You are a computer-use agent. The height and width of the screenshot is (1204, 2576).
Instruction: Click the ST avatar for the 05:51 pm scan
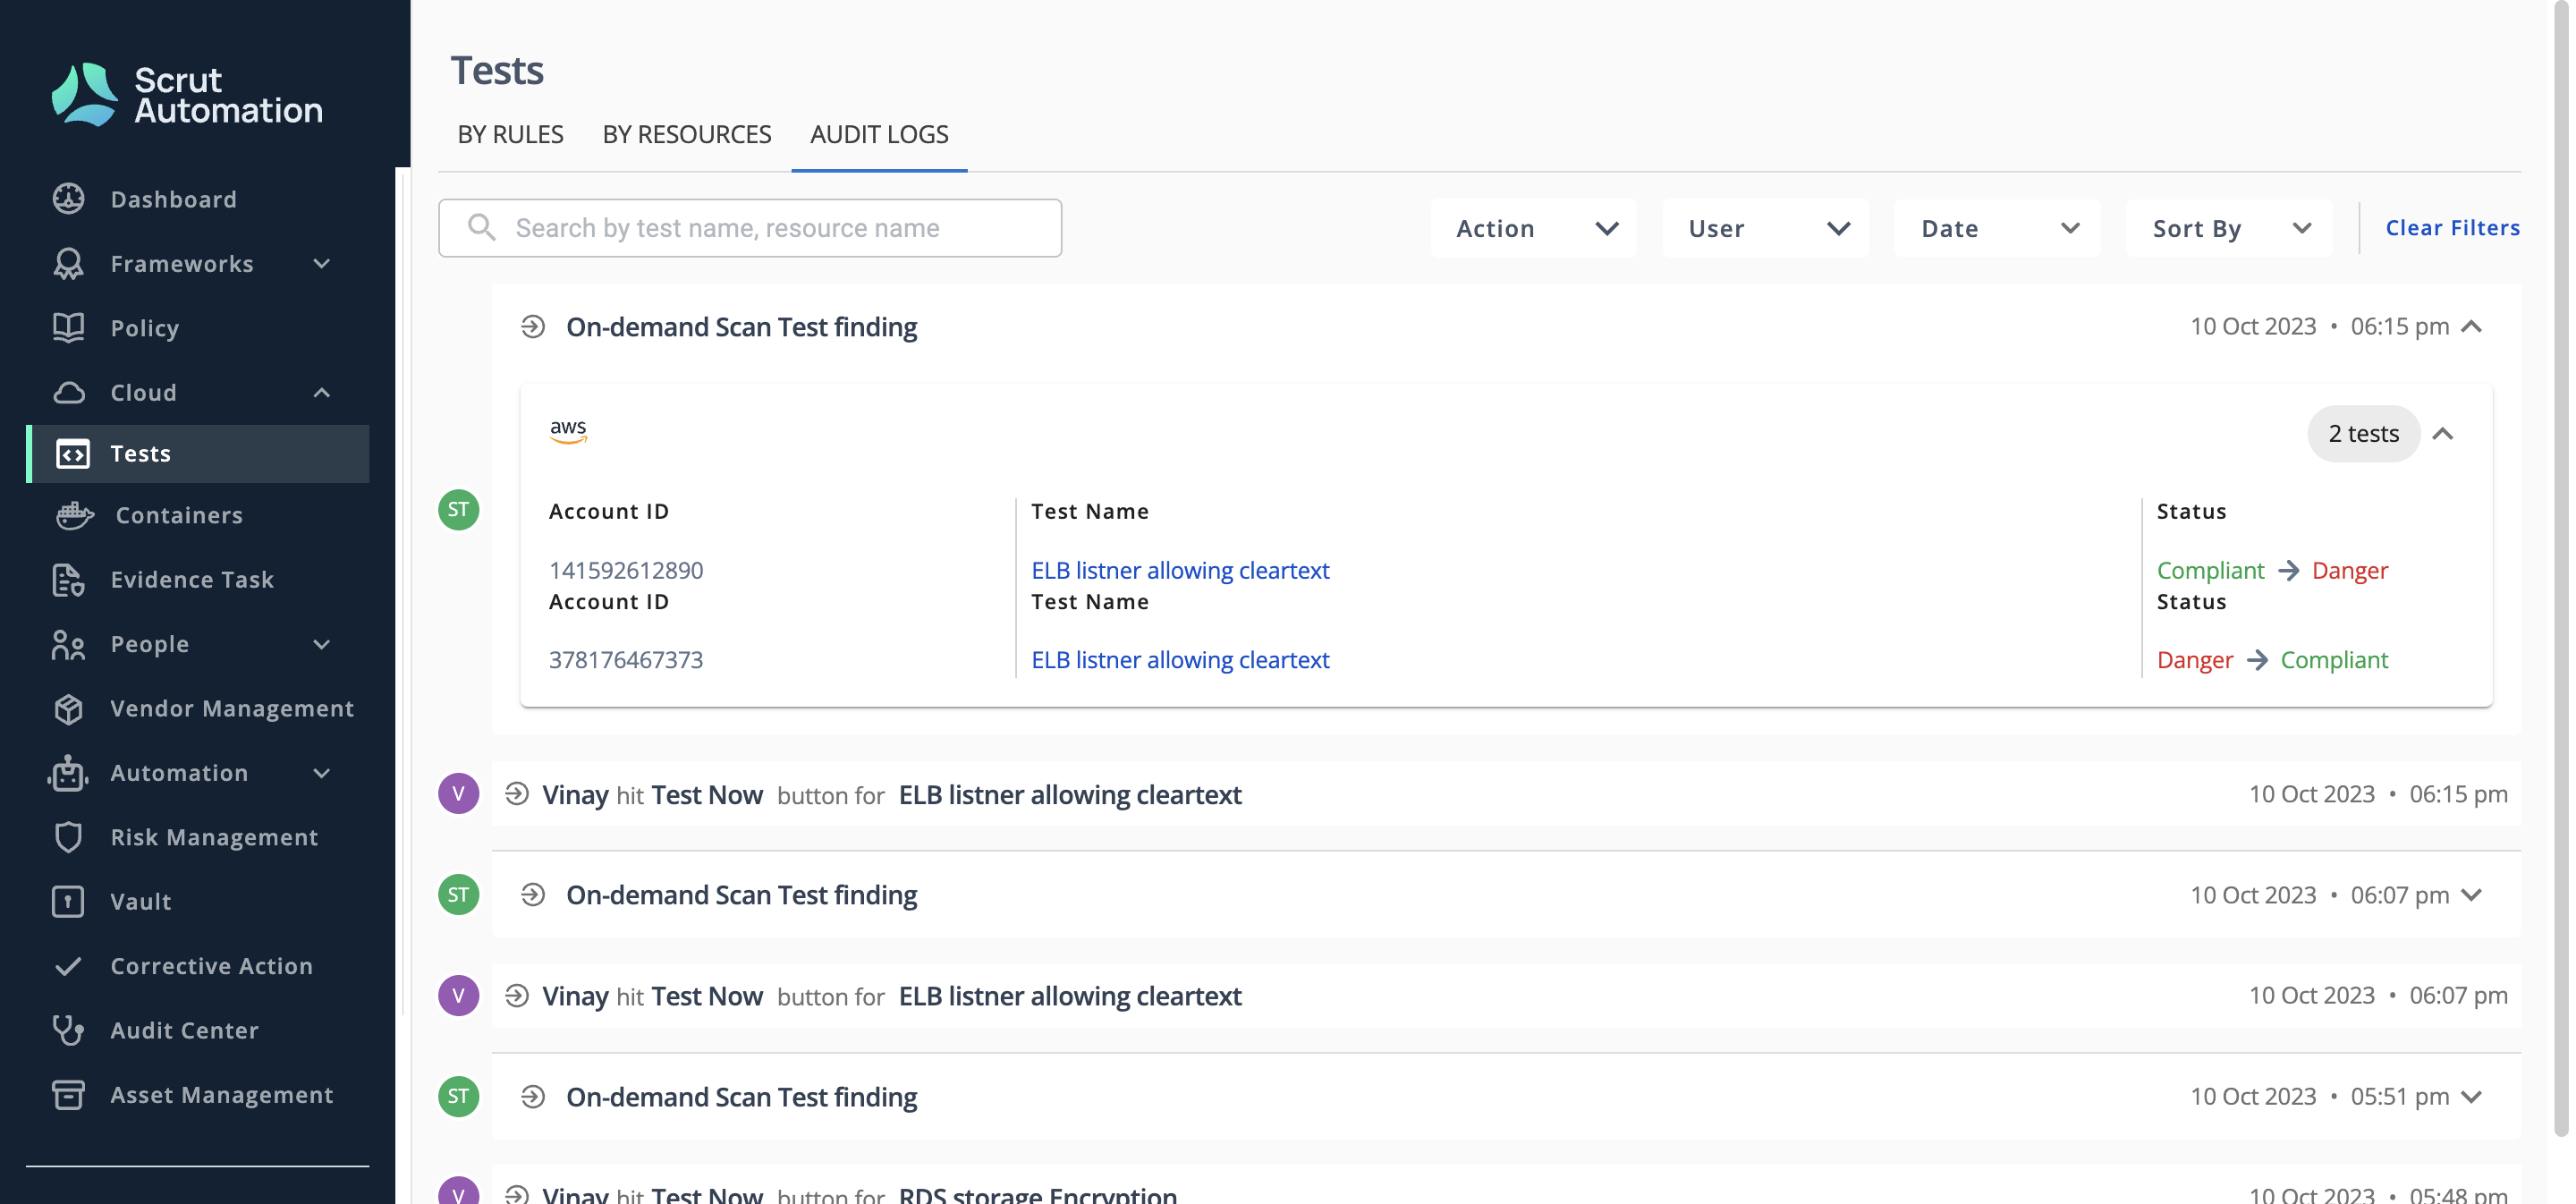click(458, 1097)
